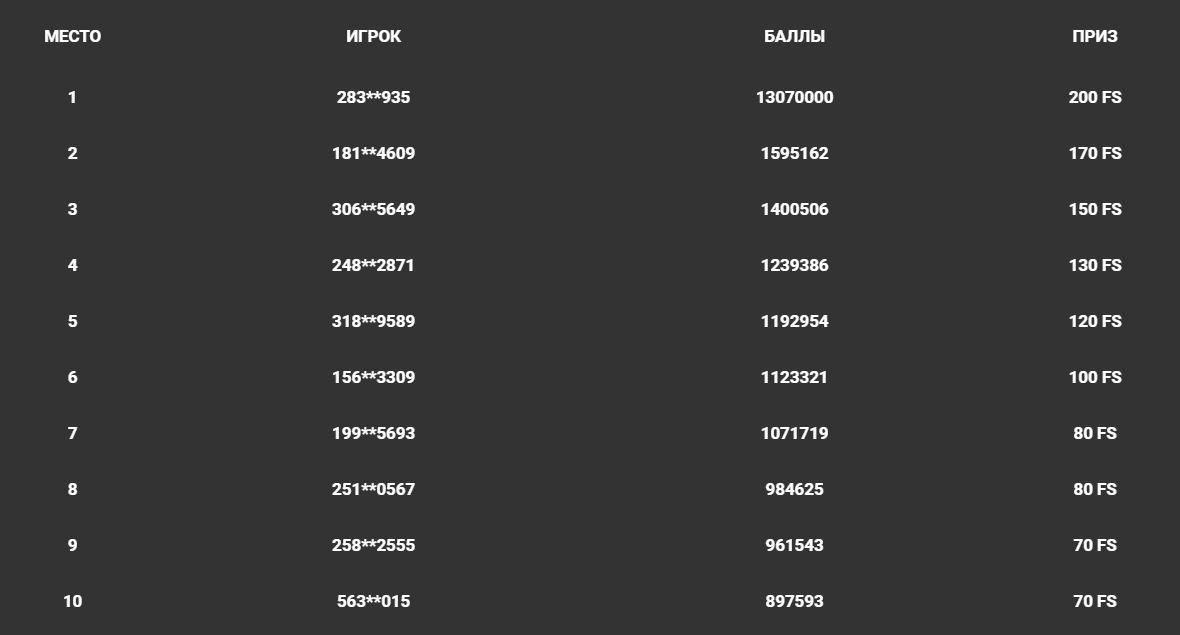Click the score 1400506
The height and width of the screenshot is (635, 1180).
click(794, 209)
